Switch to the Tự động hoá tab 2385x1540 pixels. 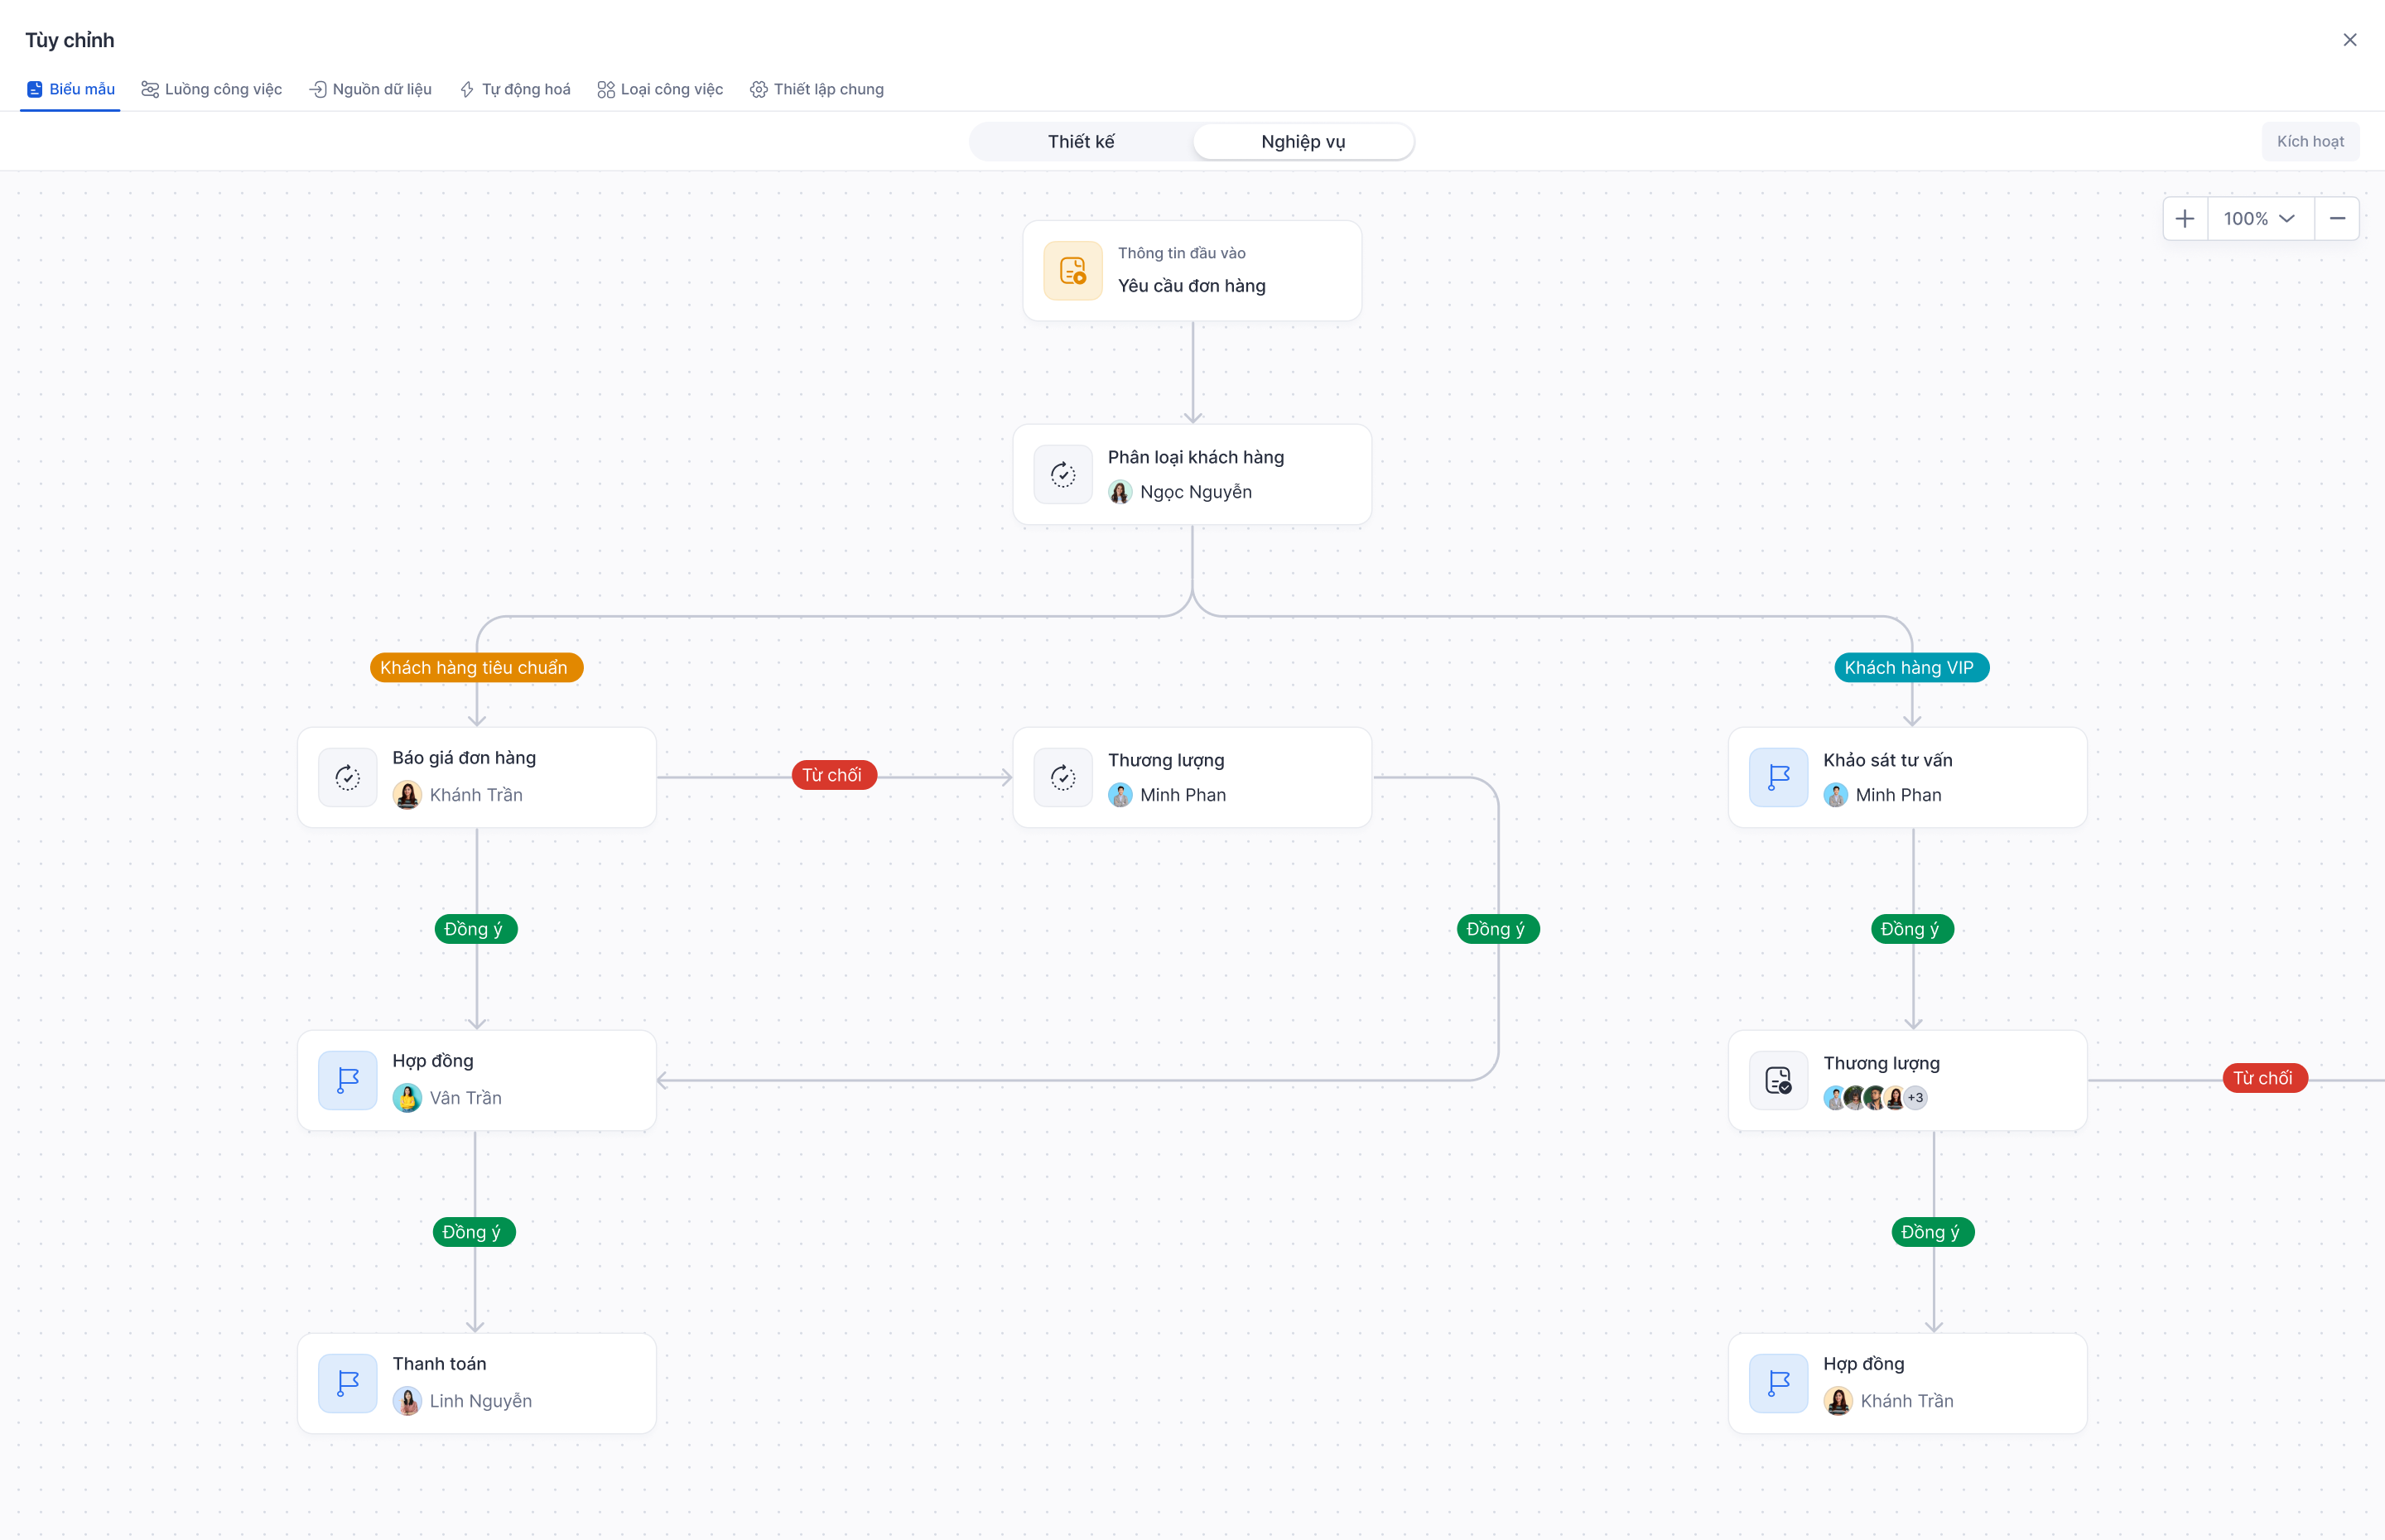(514, 89)
